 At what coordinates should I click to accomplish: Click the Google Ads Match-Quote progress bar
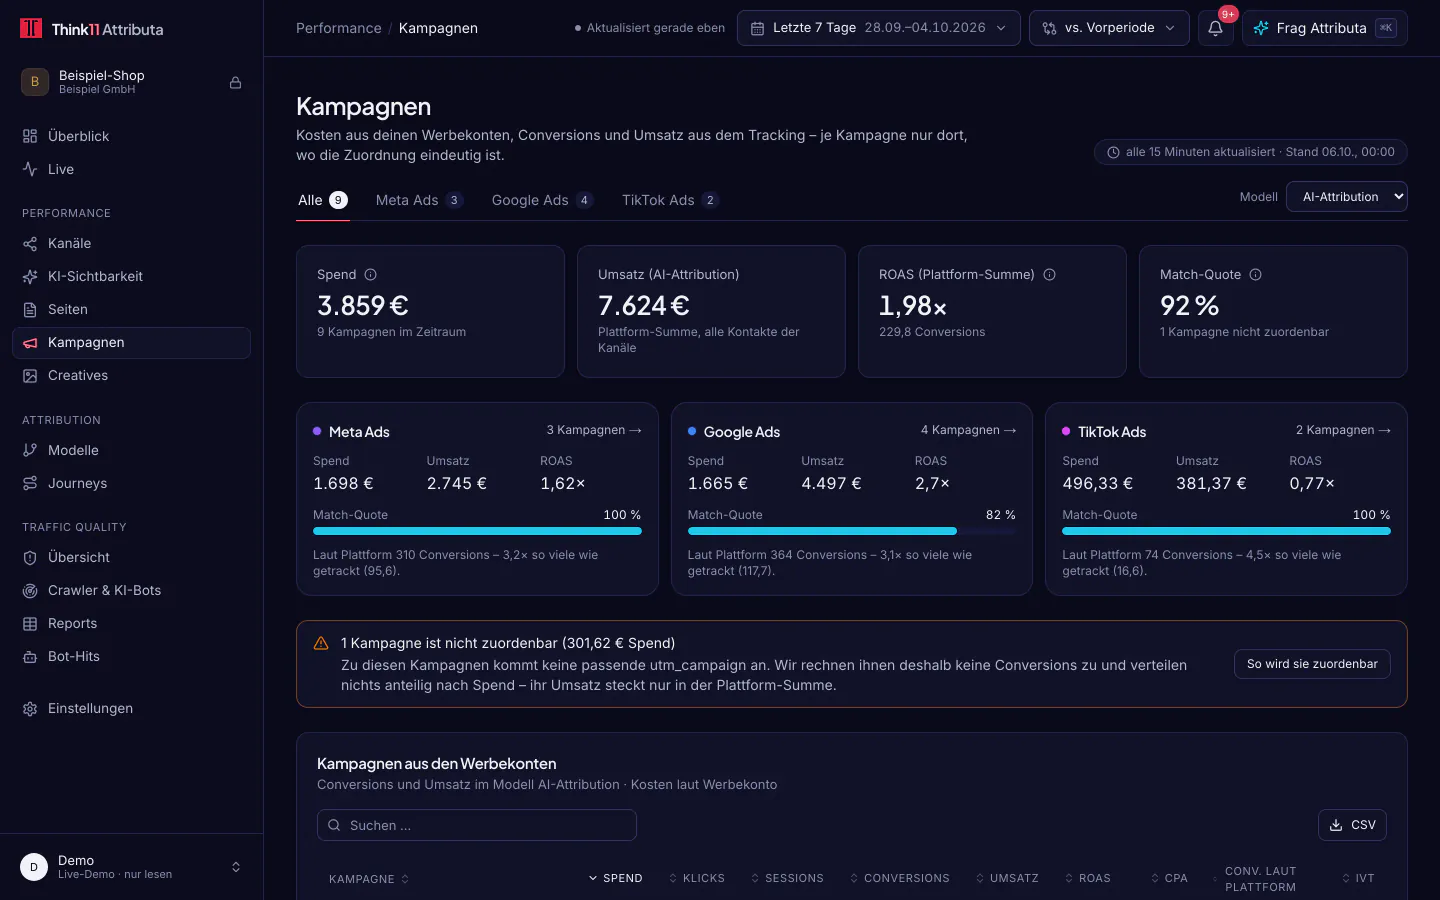click(851, 531)
